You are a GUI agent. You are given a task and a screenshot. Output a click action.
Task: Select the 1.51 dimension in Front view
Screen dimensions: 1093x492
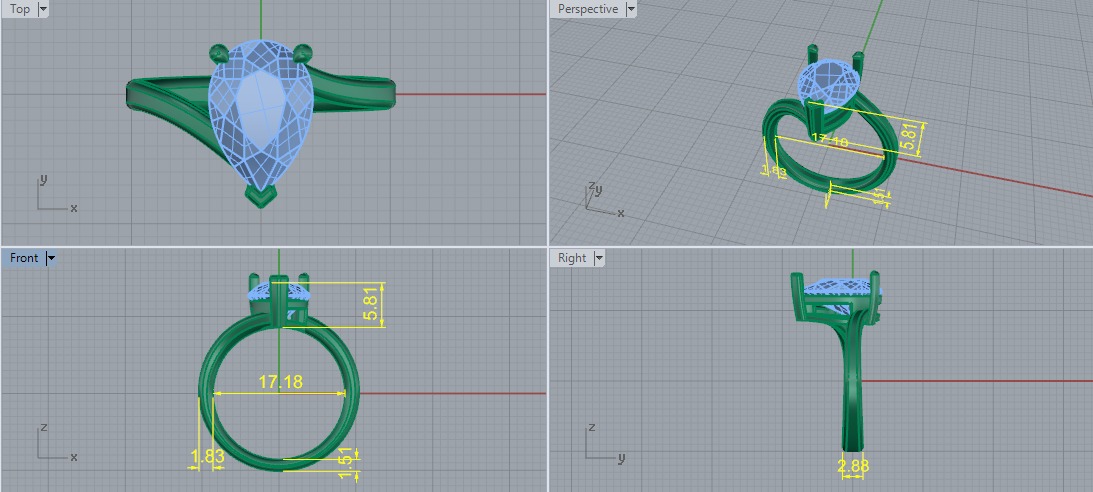[x=346, y=463]
